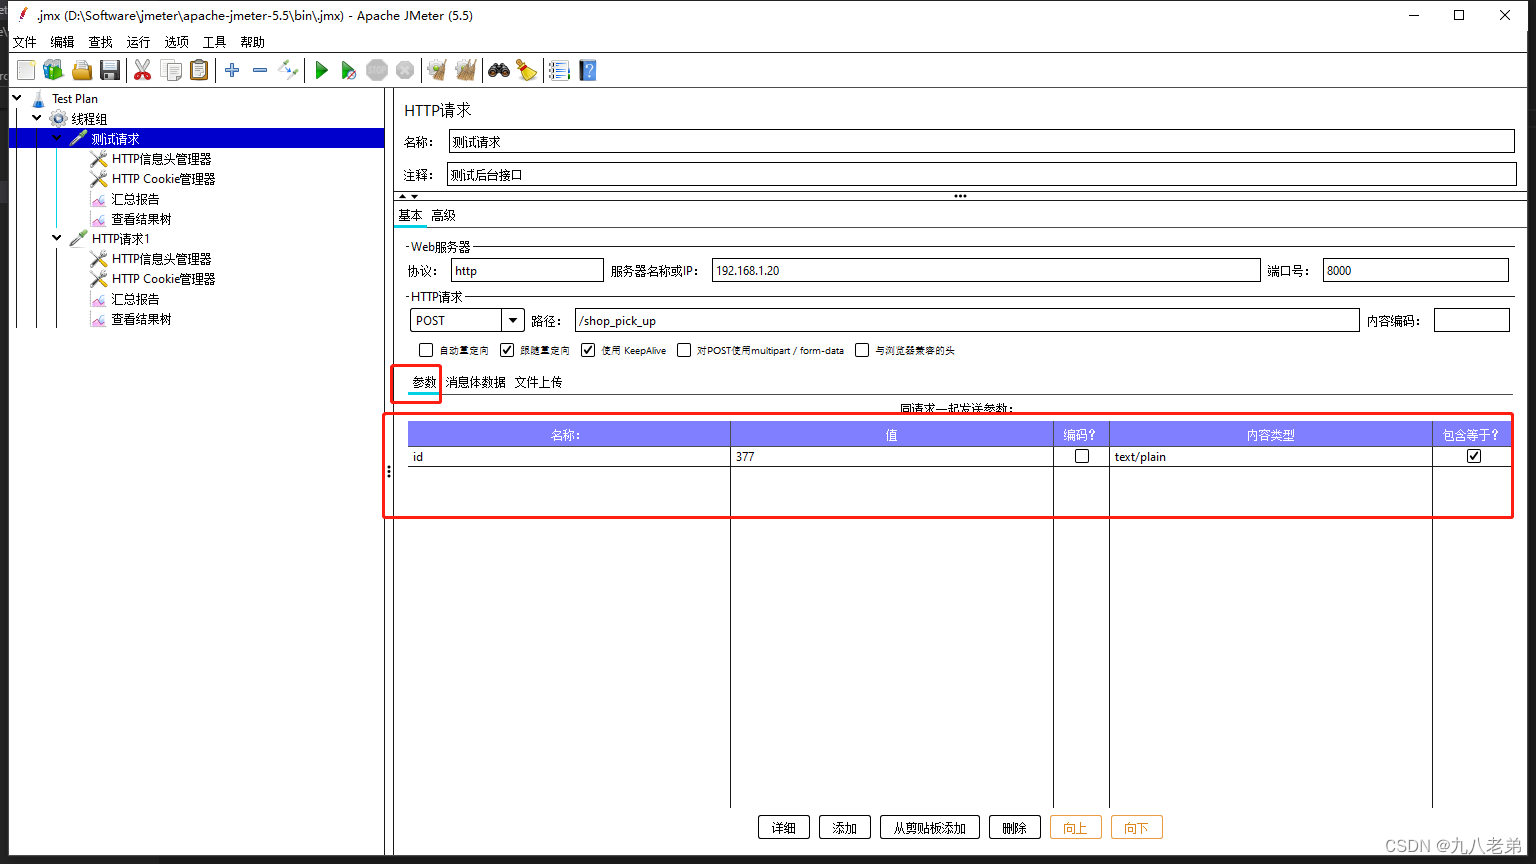Click the Shutdown threads icon
The width and height of the screenshot is (1536, 864).
coord(405,70)
